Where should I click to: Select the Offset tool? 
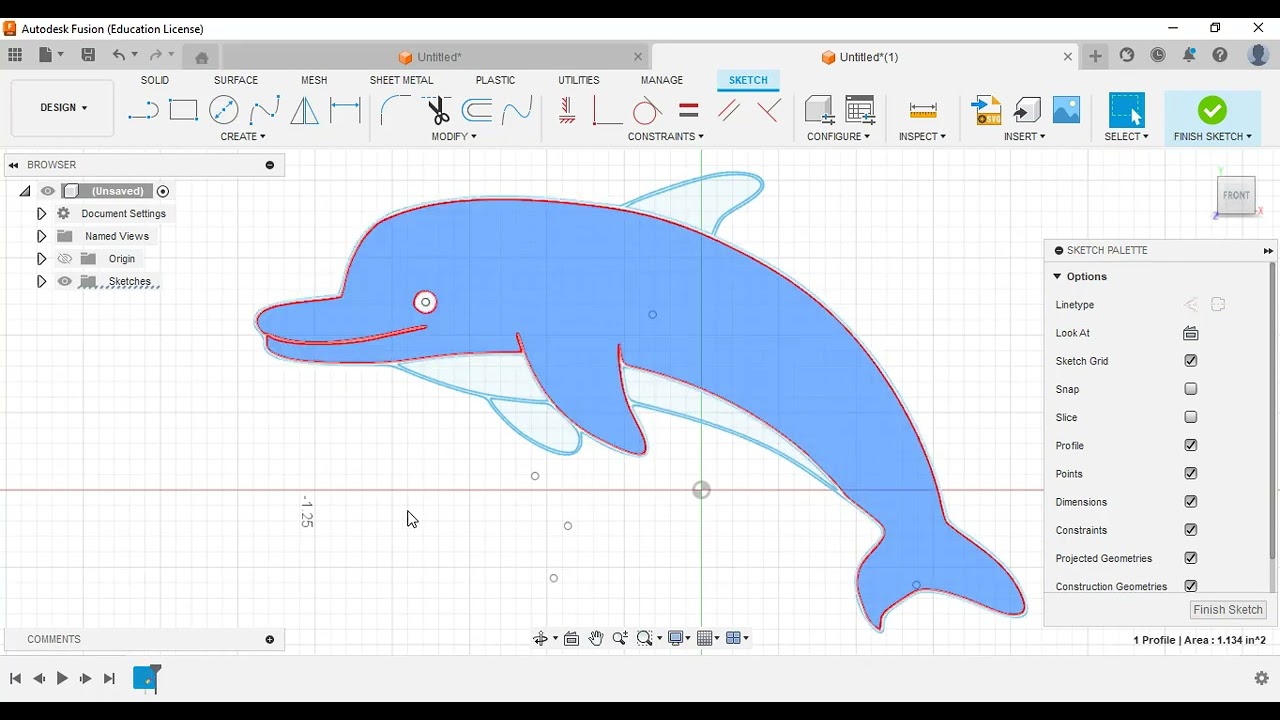click(477, 110)
